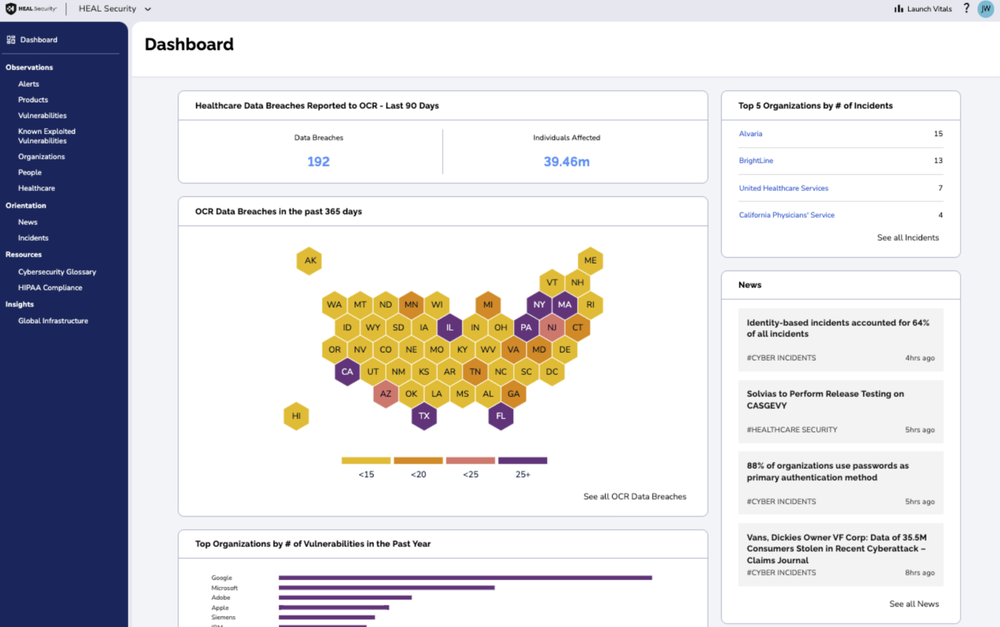This screenshot has height=627, width=1000.
Task: Open Alerts under Observations
Action: (28, 83)
